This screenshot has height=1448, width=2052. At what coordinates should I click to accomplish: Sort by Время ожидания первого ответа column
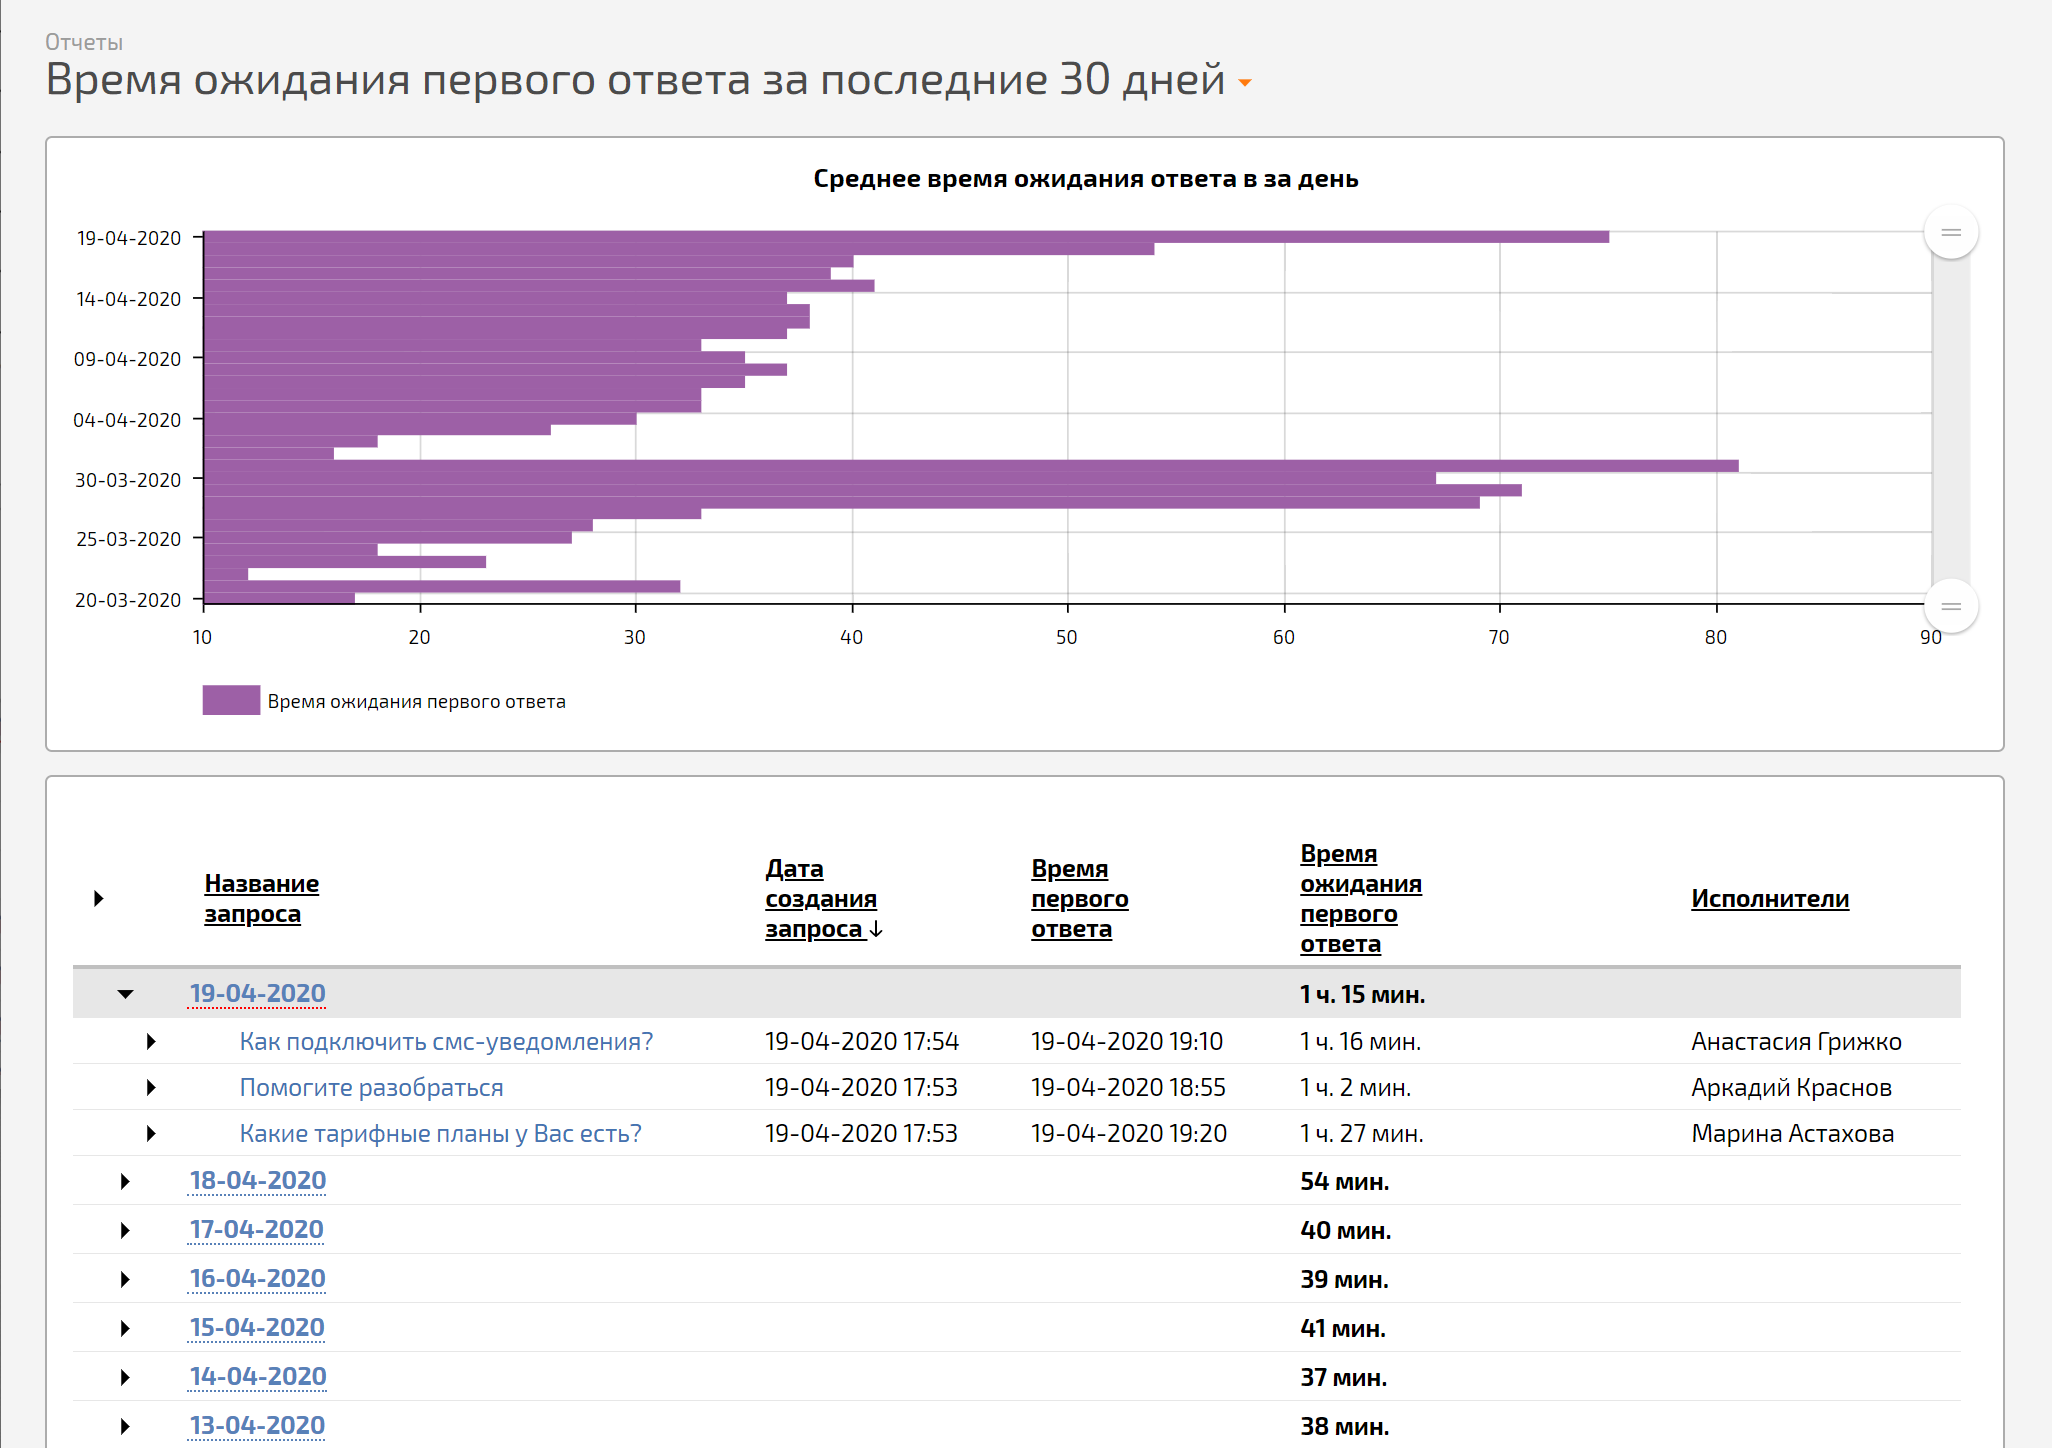tap(1360, 898)
